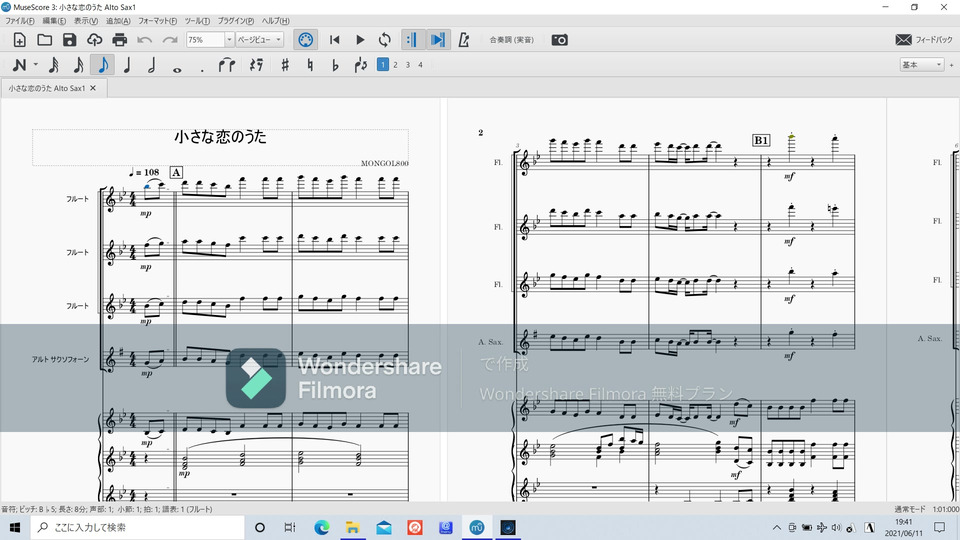Open the page view mode dropdown
Image resolution: width=960 pixels, height=540 pixels.
260,40
